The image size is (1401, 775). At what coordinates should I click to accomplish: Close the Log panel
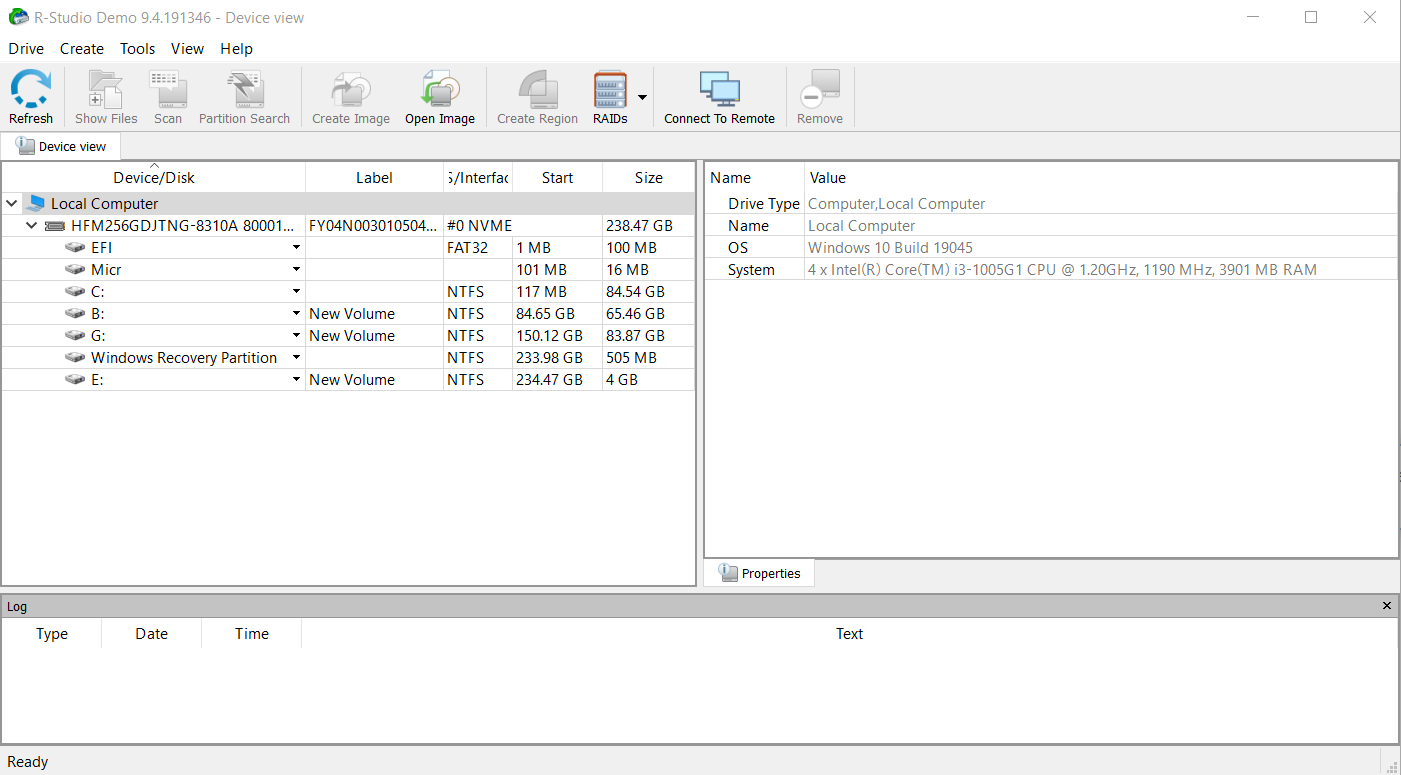[x=1386, y=606]
